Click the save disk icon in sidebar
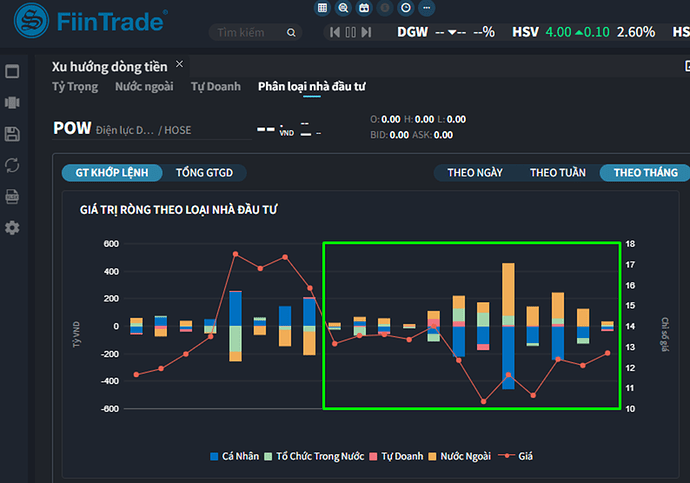Screen dimensions: 690x483 [12, 134]
